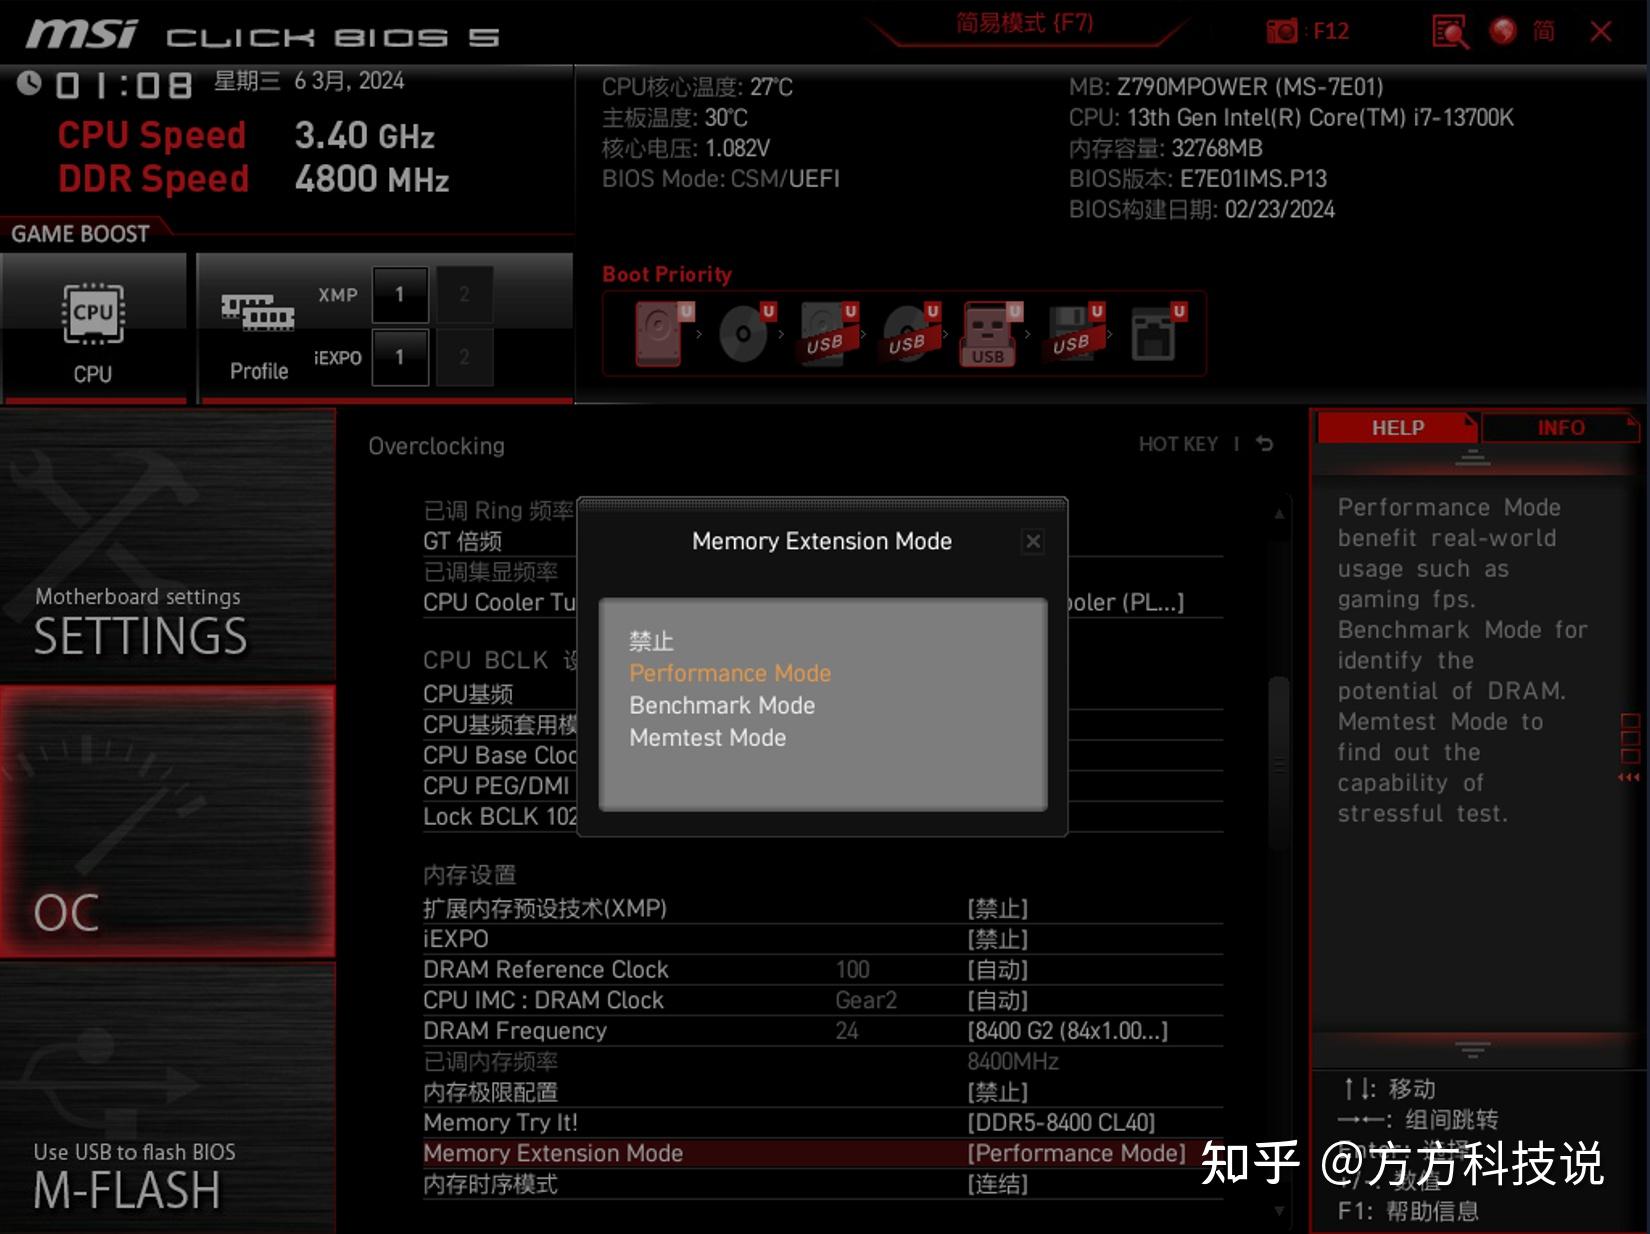Click the MSI logo
1650x1234 pixels.
pos(81,33)
